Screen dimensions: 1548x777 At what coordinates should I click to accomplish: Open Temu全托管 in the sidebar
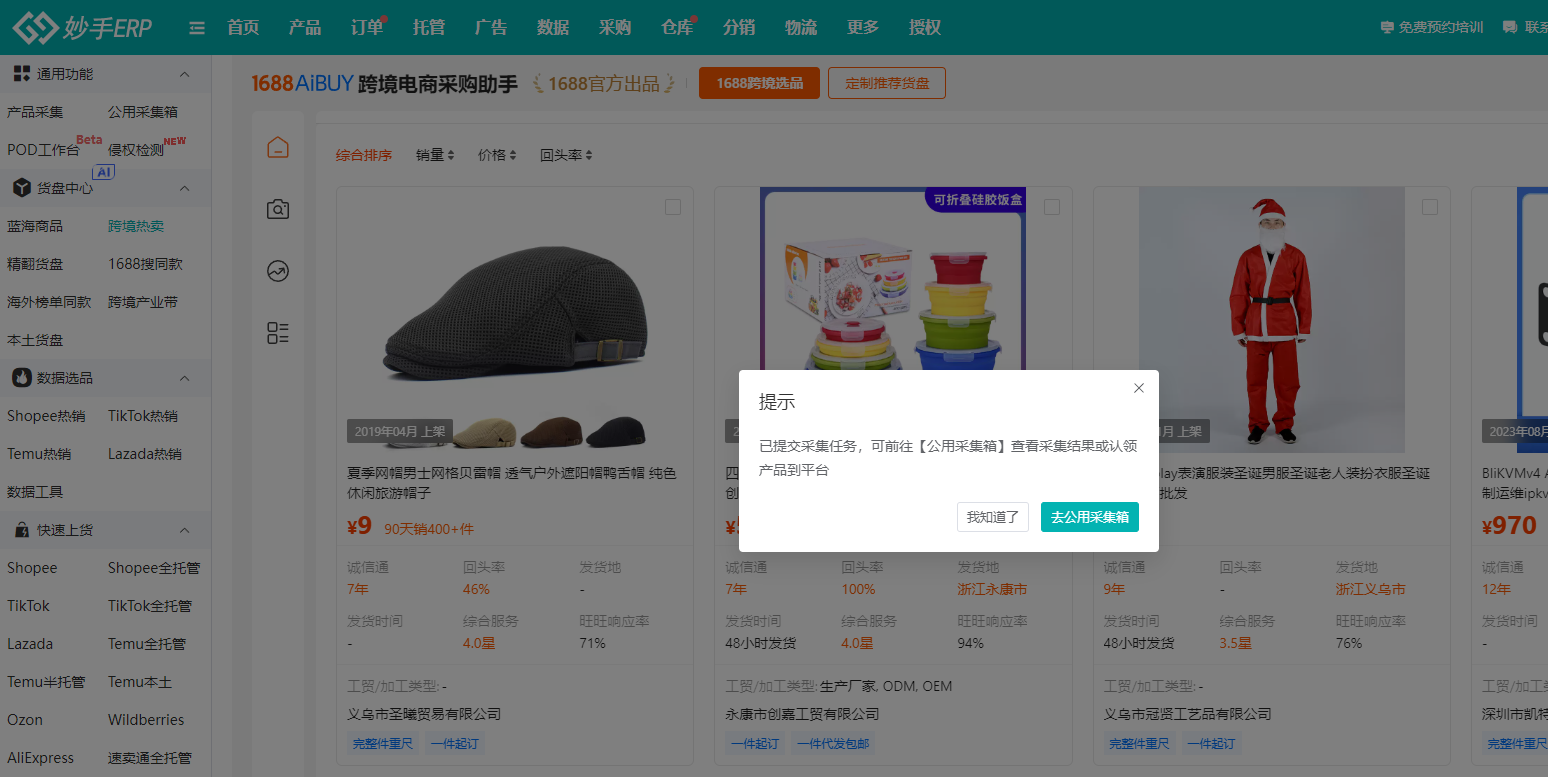tap(147, 644)
